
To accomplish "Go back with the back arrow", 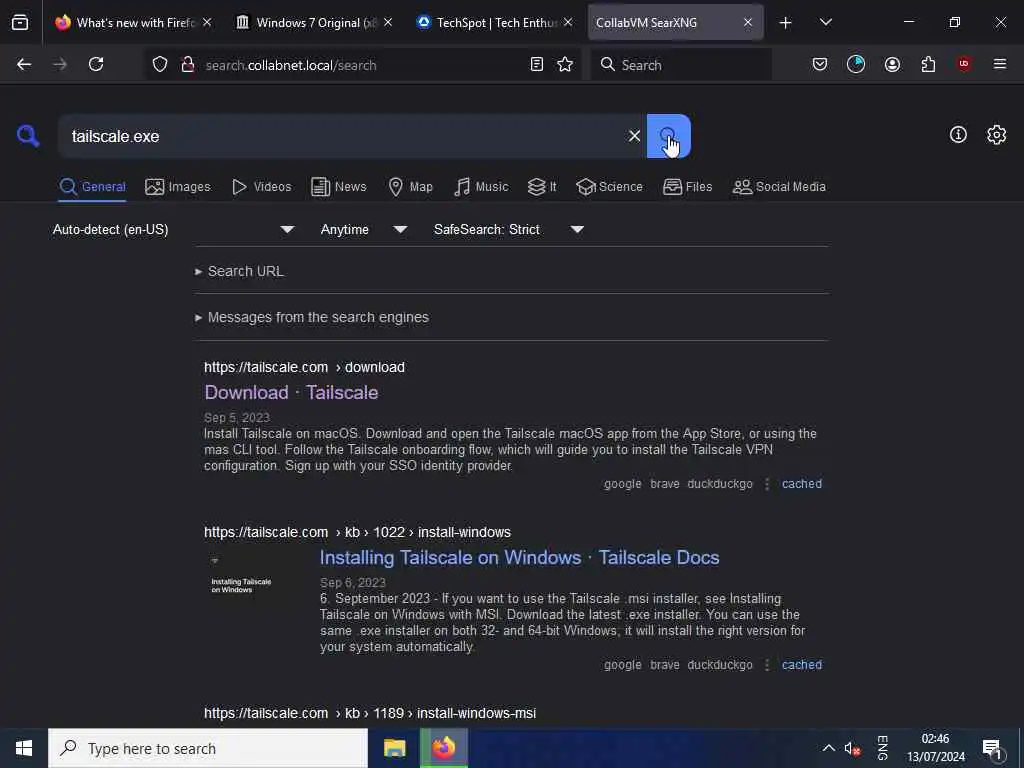I will pyautogui.click(x=24, y=64).
